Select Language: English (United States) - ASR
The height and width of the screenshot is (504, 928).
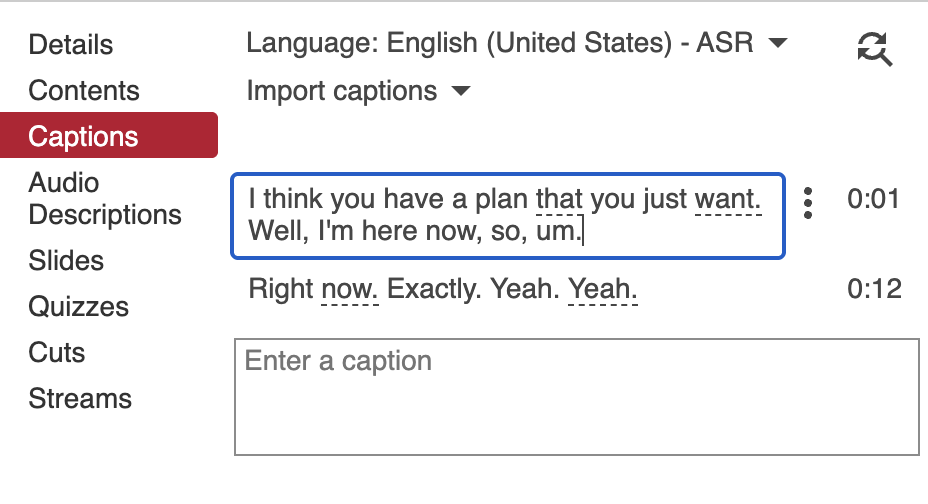point(500,43)
